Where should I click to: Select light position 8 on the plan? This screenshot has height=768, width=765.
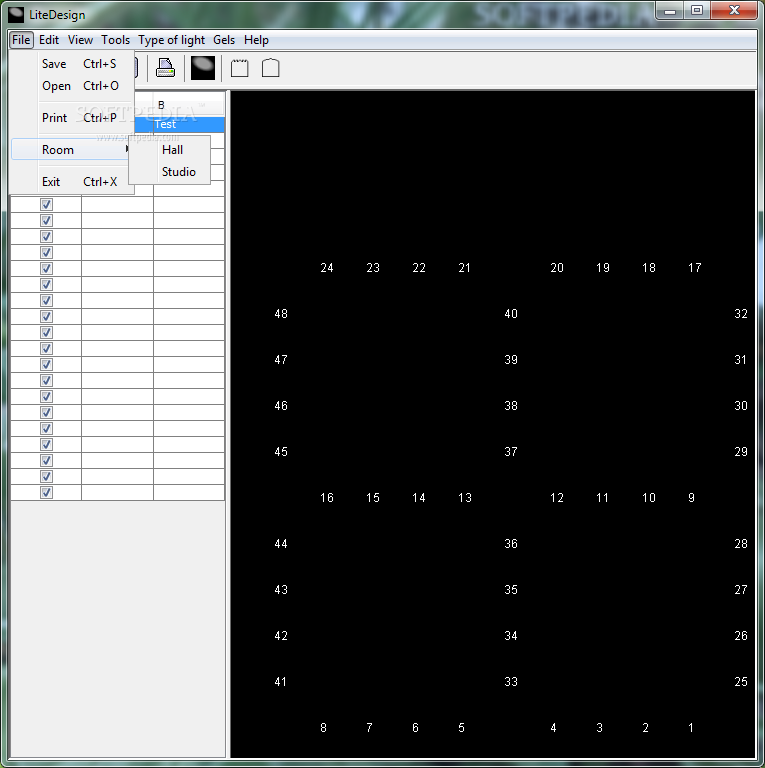[x=323, y=728]
